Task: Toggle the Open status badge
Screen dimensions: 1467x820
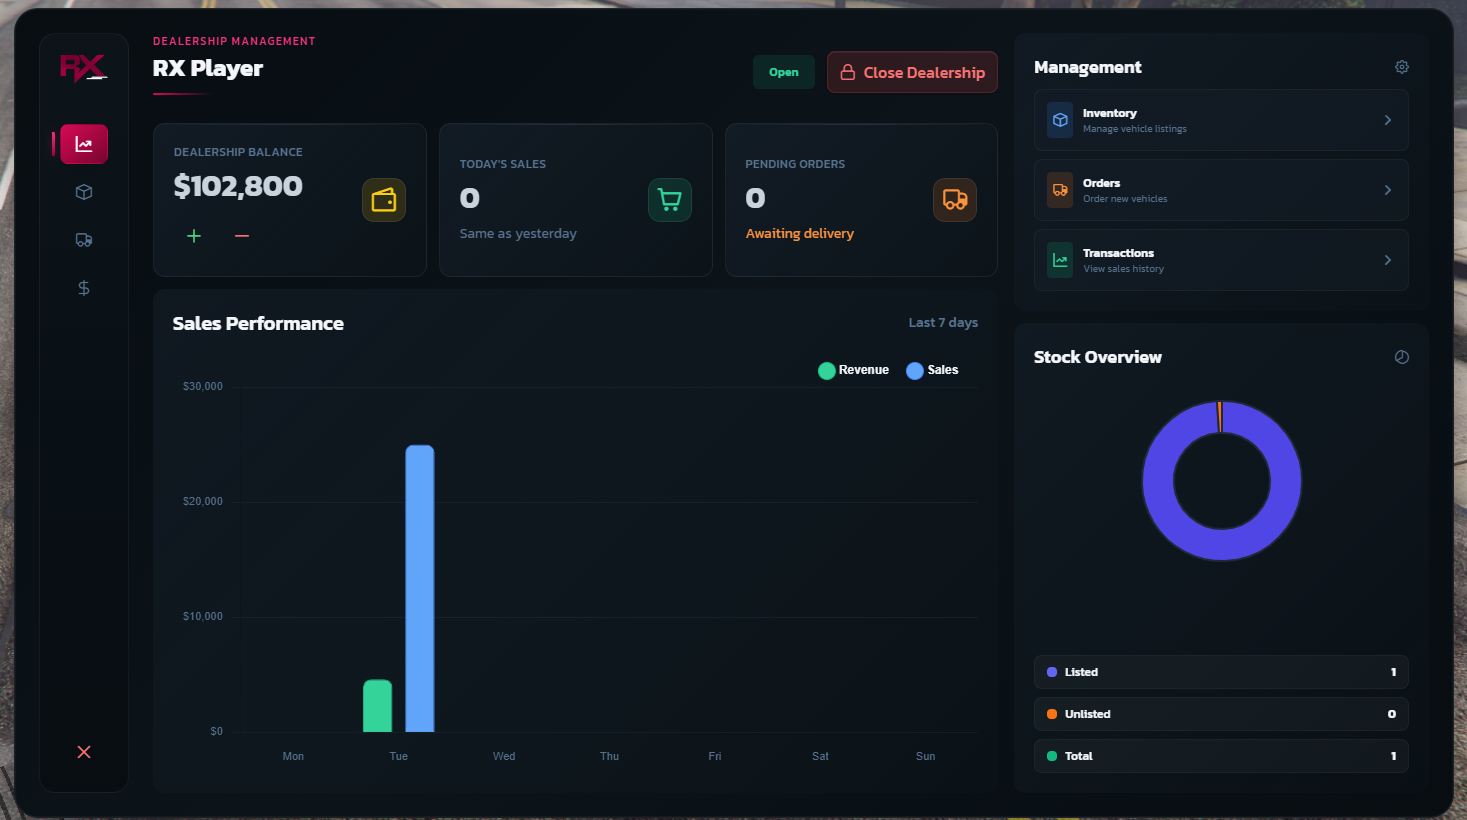Action: click(783, 71)
